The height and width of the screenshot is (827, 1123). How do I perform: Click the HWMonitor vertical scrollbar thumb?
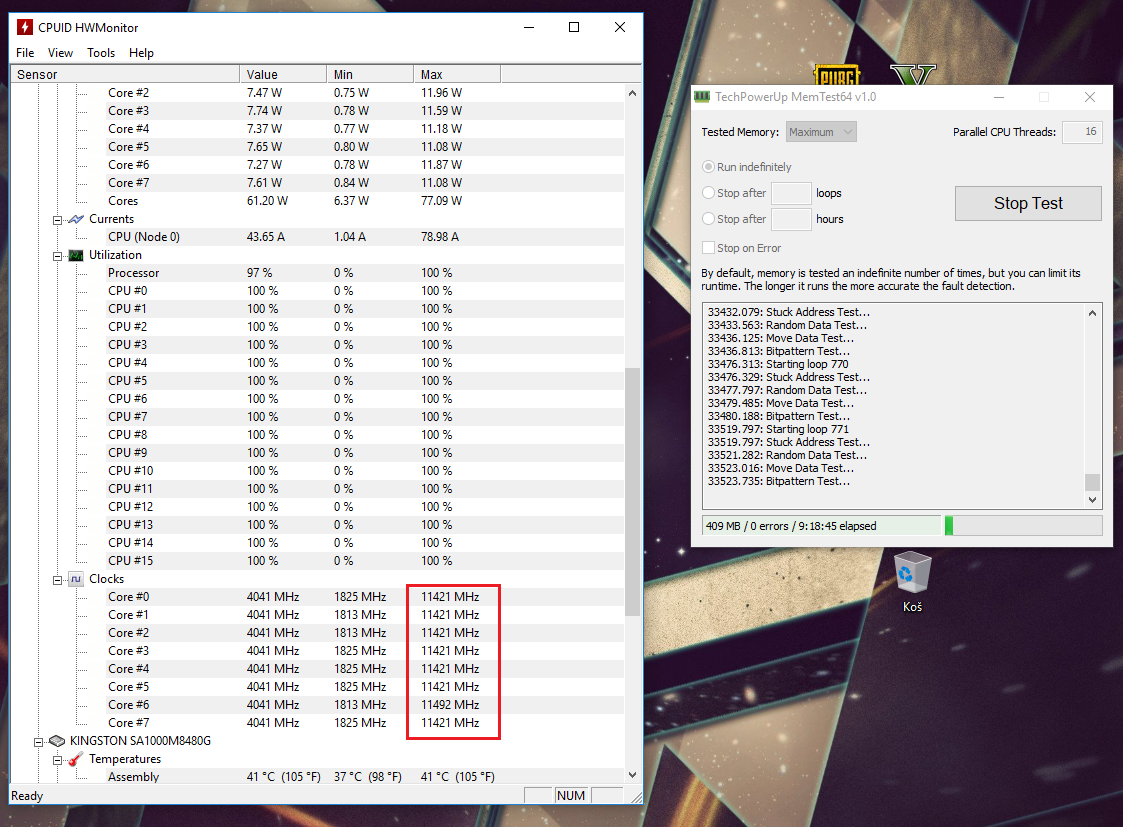click(x=632, y=492)
